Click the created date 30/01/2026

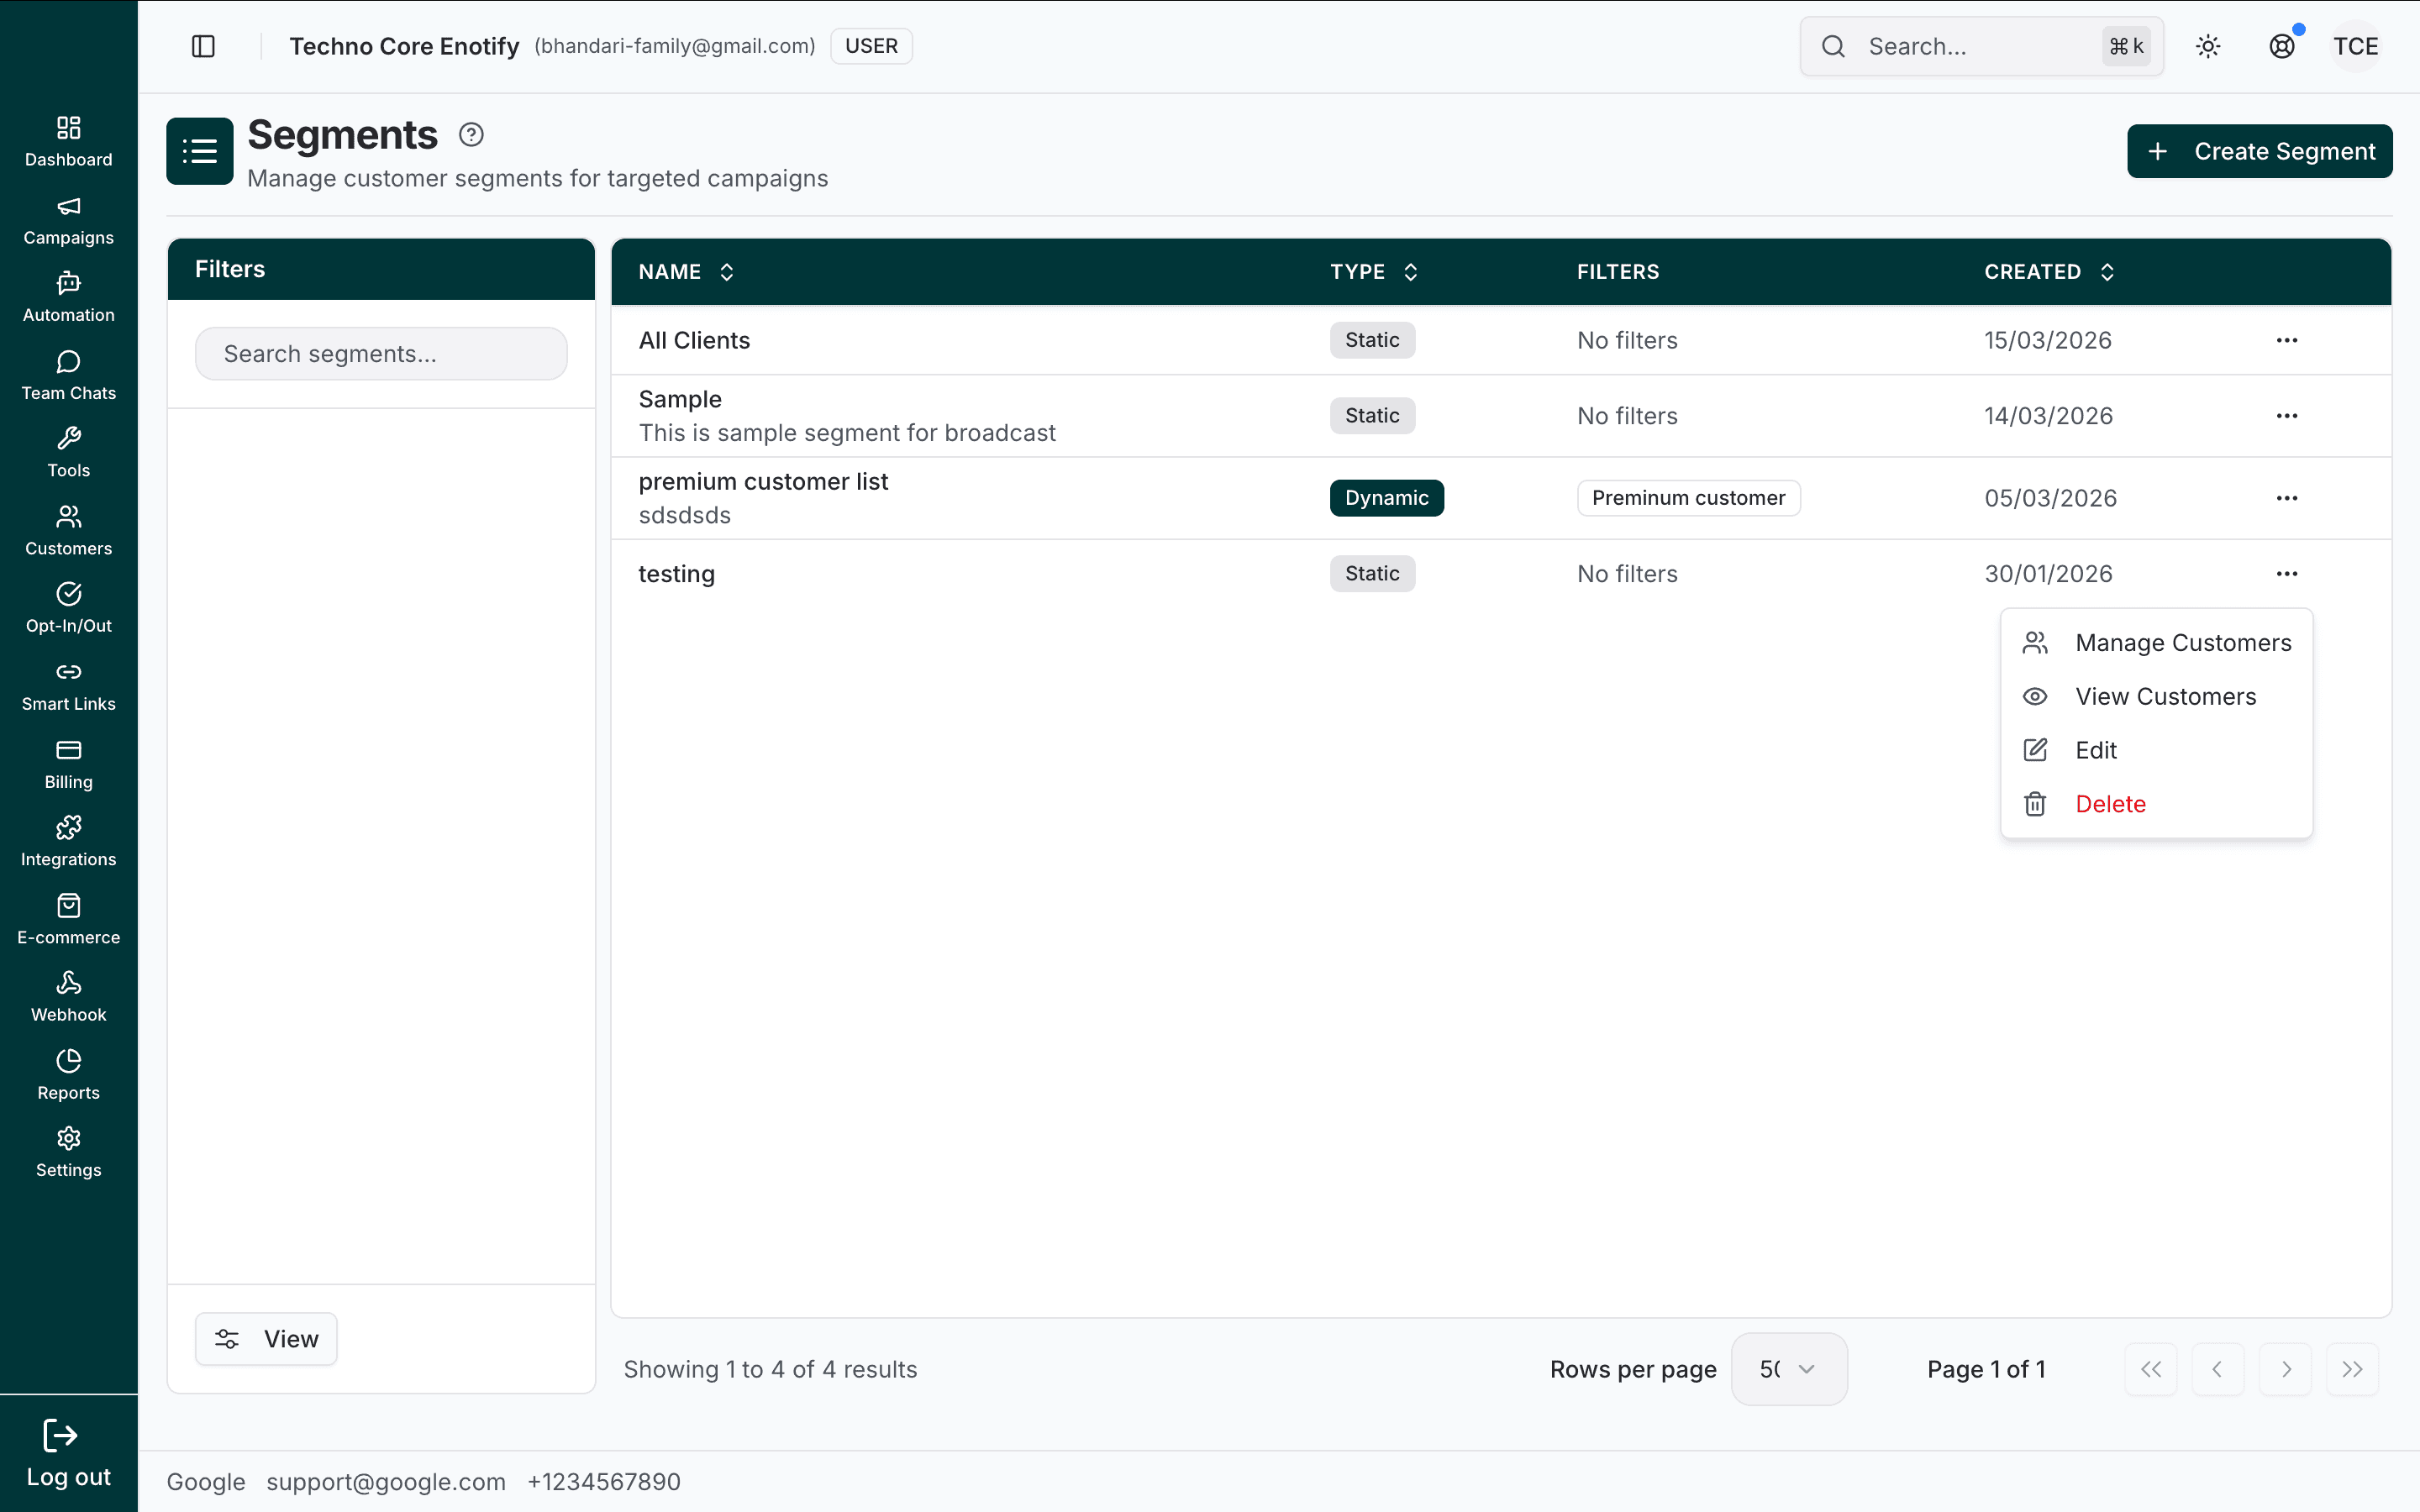click(x=2048, y=574)
